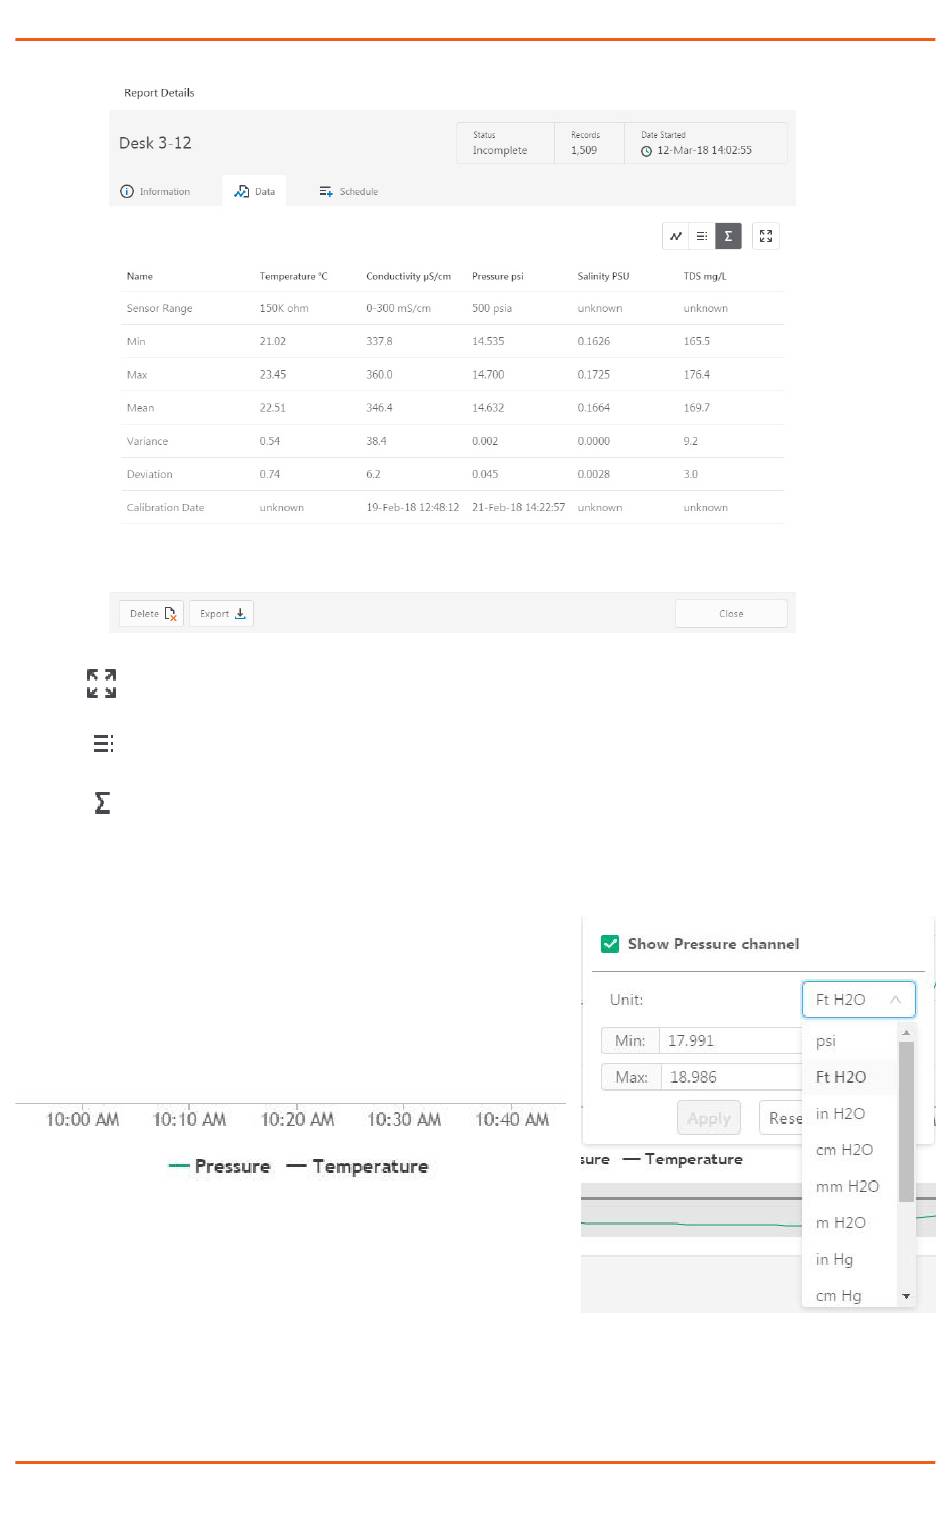Click fullscreen expand icon in data toolbar
950x1514 pixels.
[x=766, y=236]
